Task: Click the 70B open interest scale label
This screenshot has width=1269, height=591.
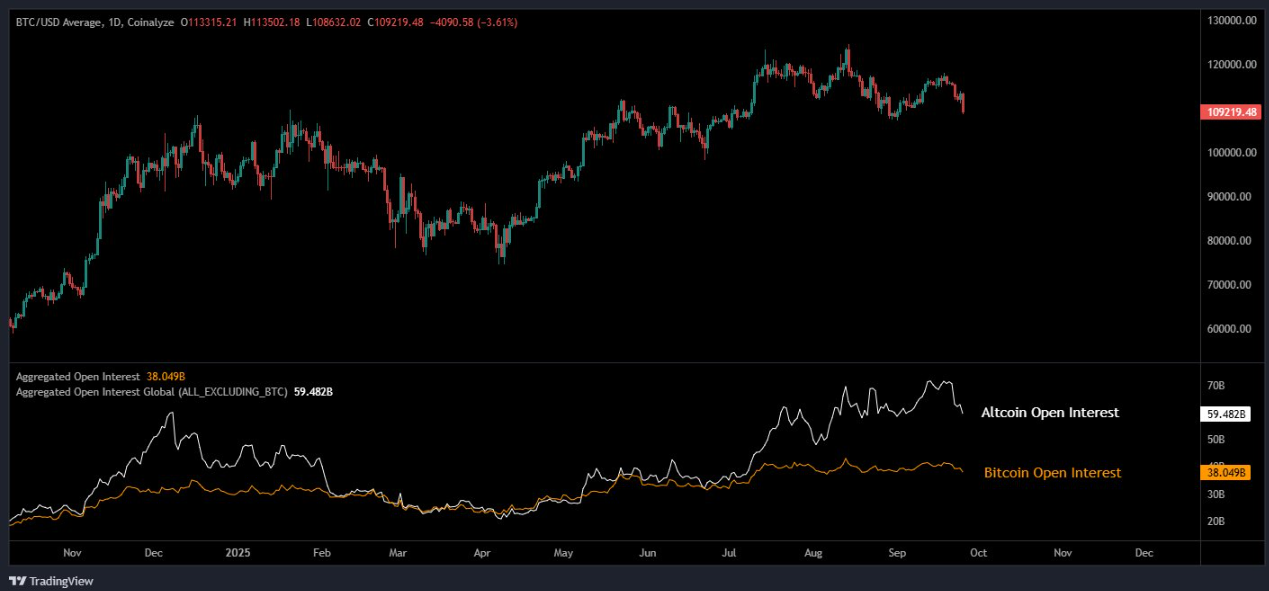Action: (1216, 385)
